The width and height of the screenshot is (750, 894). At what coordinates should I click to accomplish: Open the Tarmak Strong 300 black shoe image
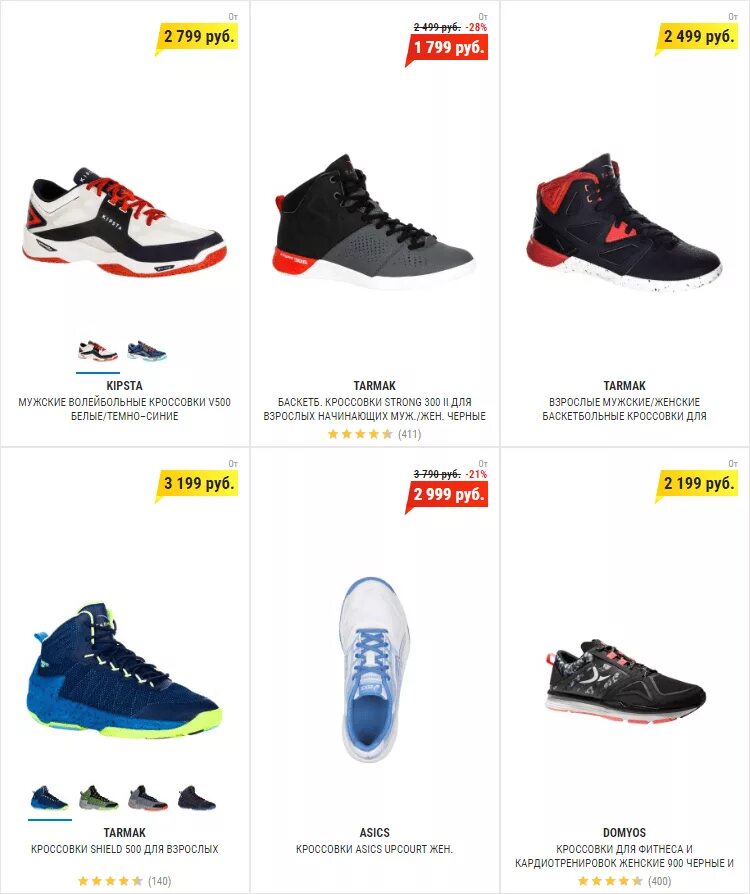point(374,221)
